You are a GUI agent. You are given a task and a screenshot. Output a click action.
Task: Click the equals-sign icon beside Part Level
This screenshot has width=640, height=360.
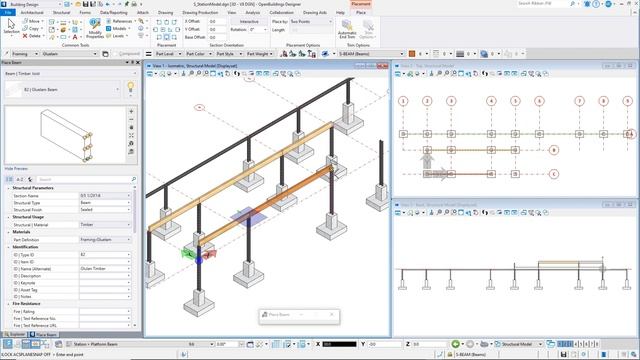click(149, 54)
